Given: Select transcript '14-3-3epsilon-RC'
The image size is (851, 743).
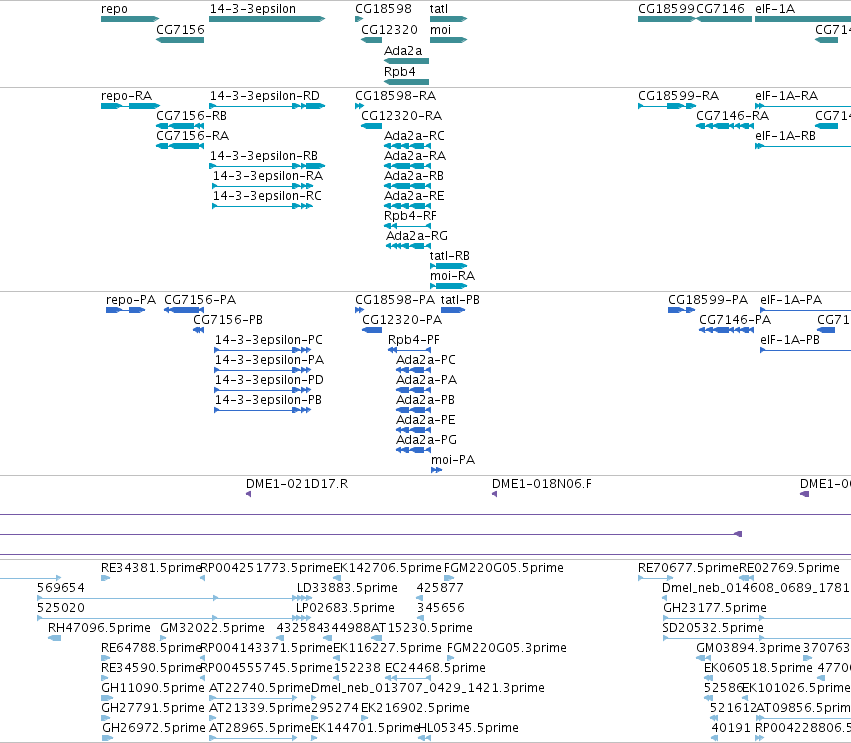Looking at the screenshot, I should (267, 196).
